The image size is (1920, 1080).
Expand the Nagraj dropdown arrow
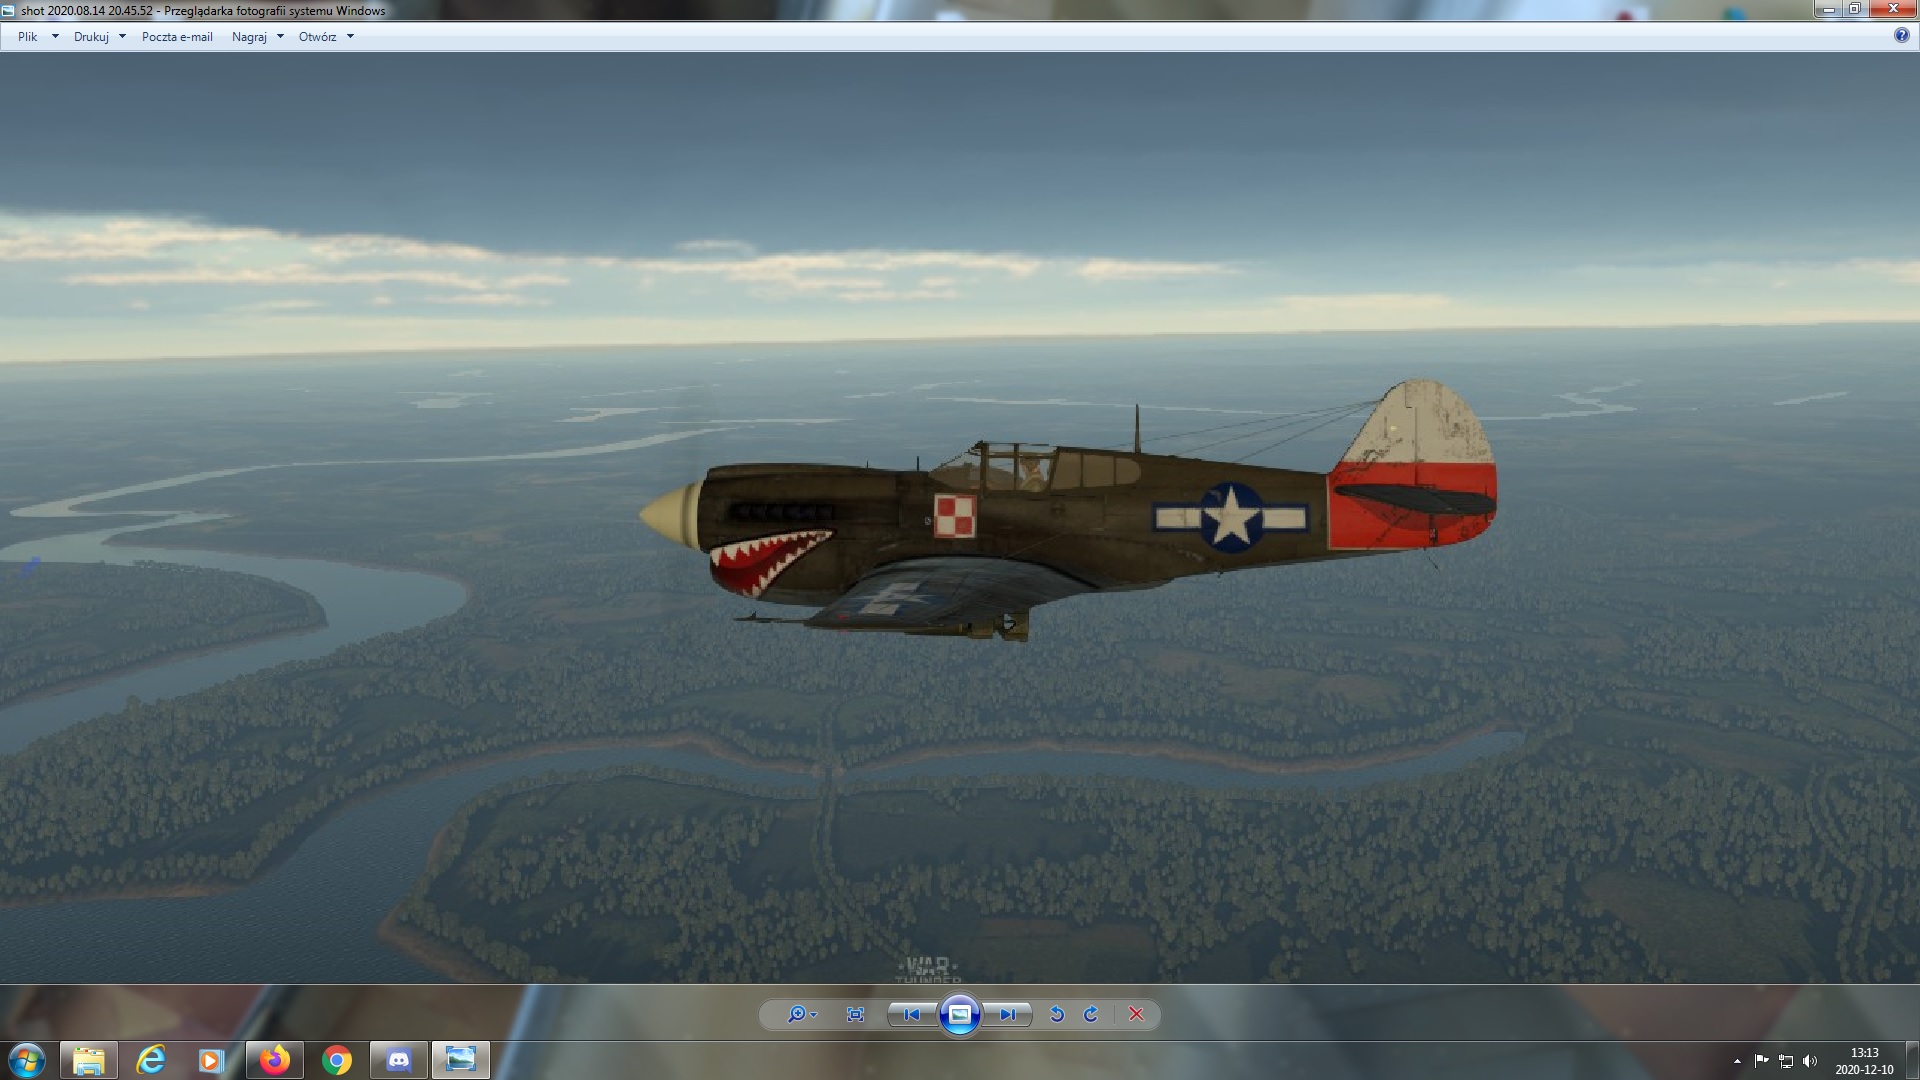[x=280, y=37]
